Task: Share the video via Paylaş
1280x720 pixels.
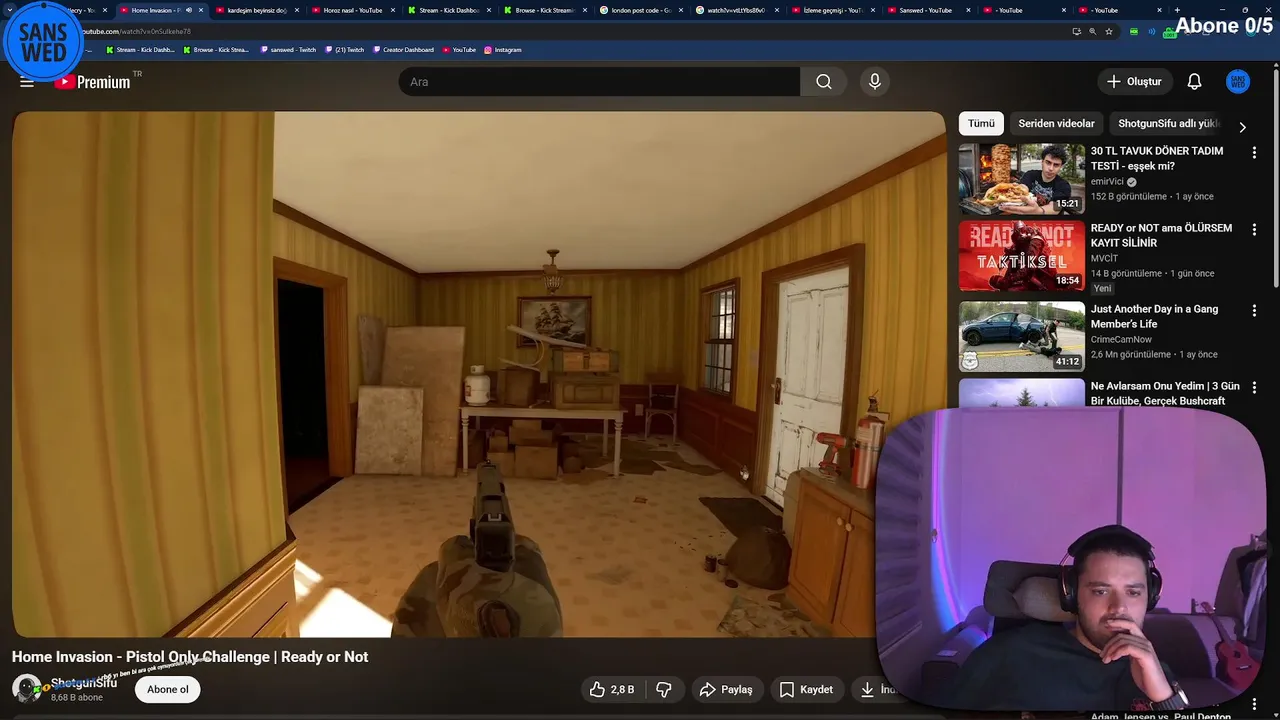Action: [x=726, y=689]
